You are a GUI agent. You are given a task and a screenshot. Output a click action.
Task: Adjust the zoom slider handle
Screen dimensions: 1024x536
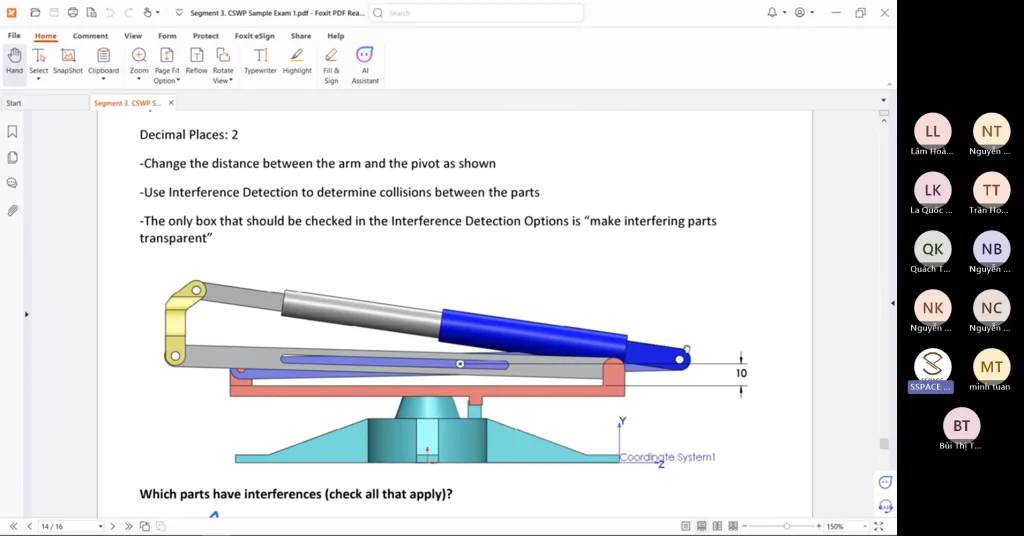pos(787,526)
